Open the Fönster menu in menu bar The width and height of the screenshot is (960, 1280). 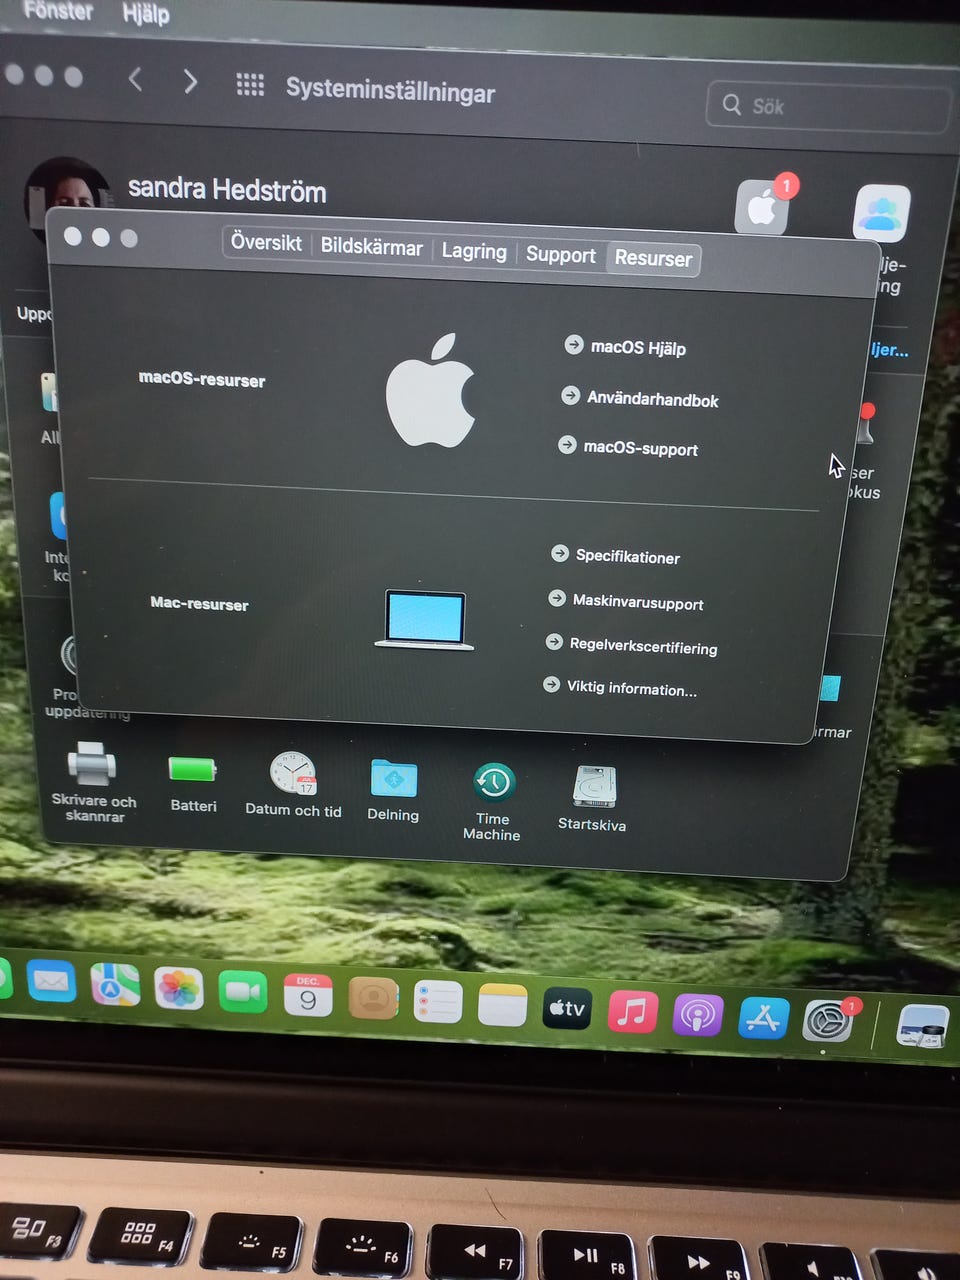point(56,11)
